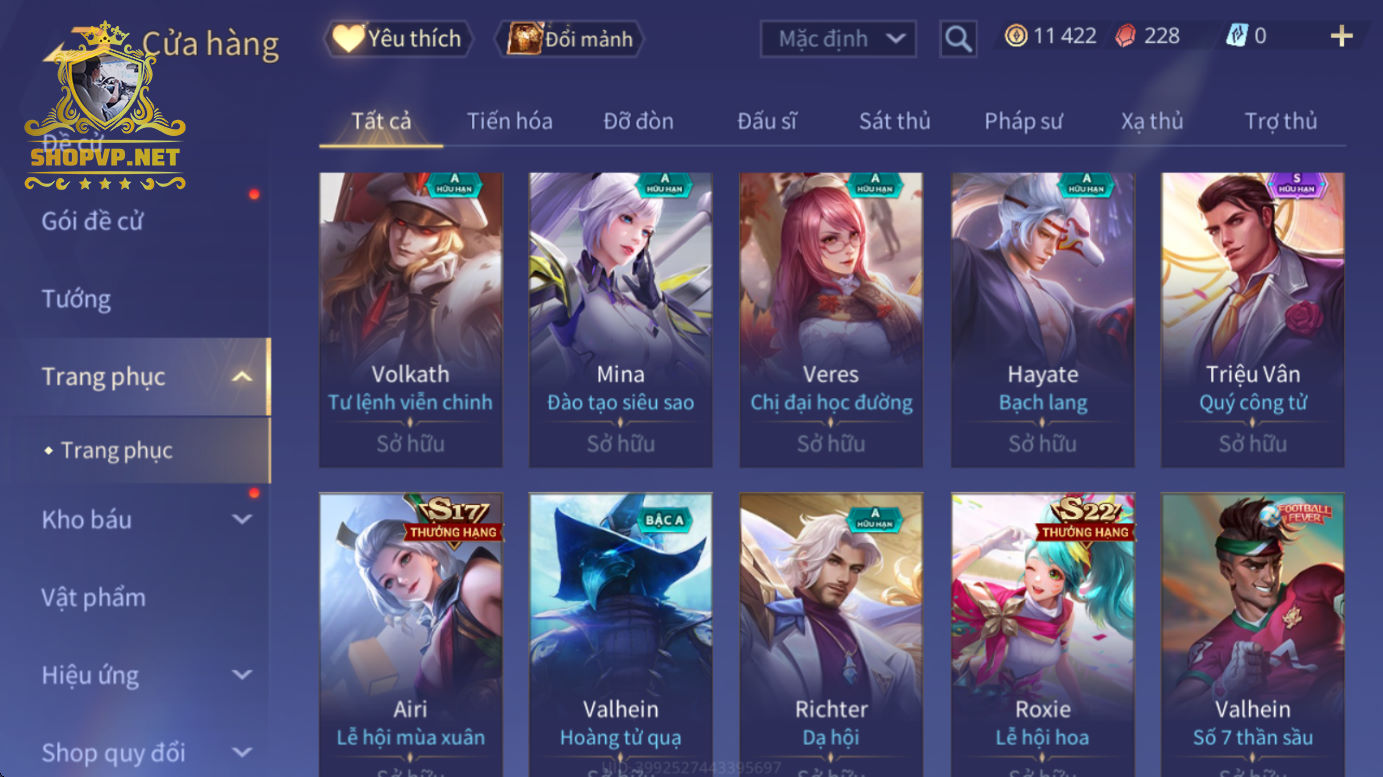Switch to the Sát thủ tab

click(895, 121)
